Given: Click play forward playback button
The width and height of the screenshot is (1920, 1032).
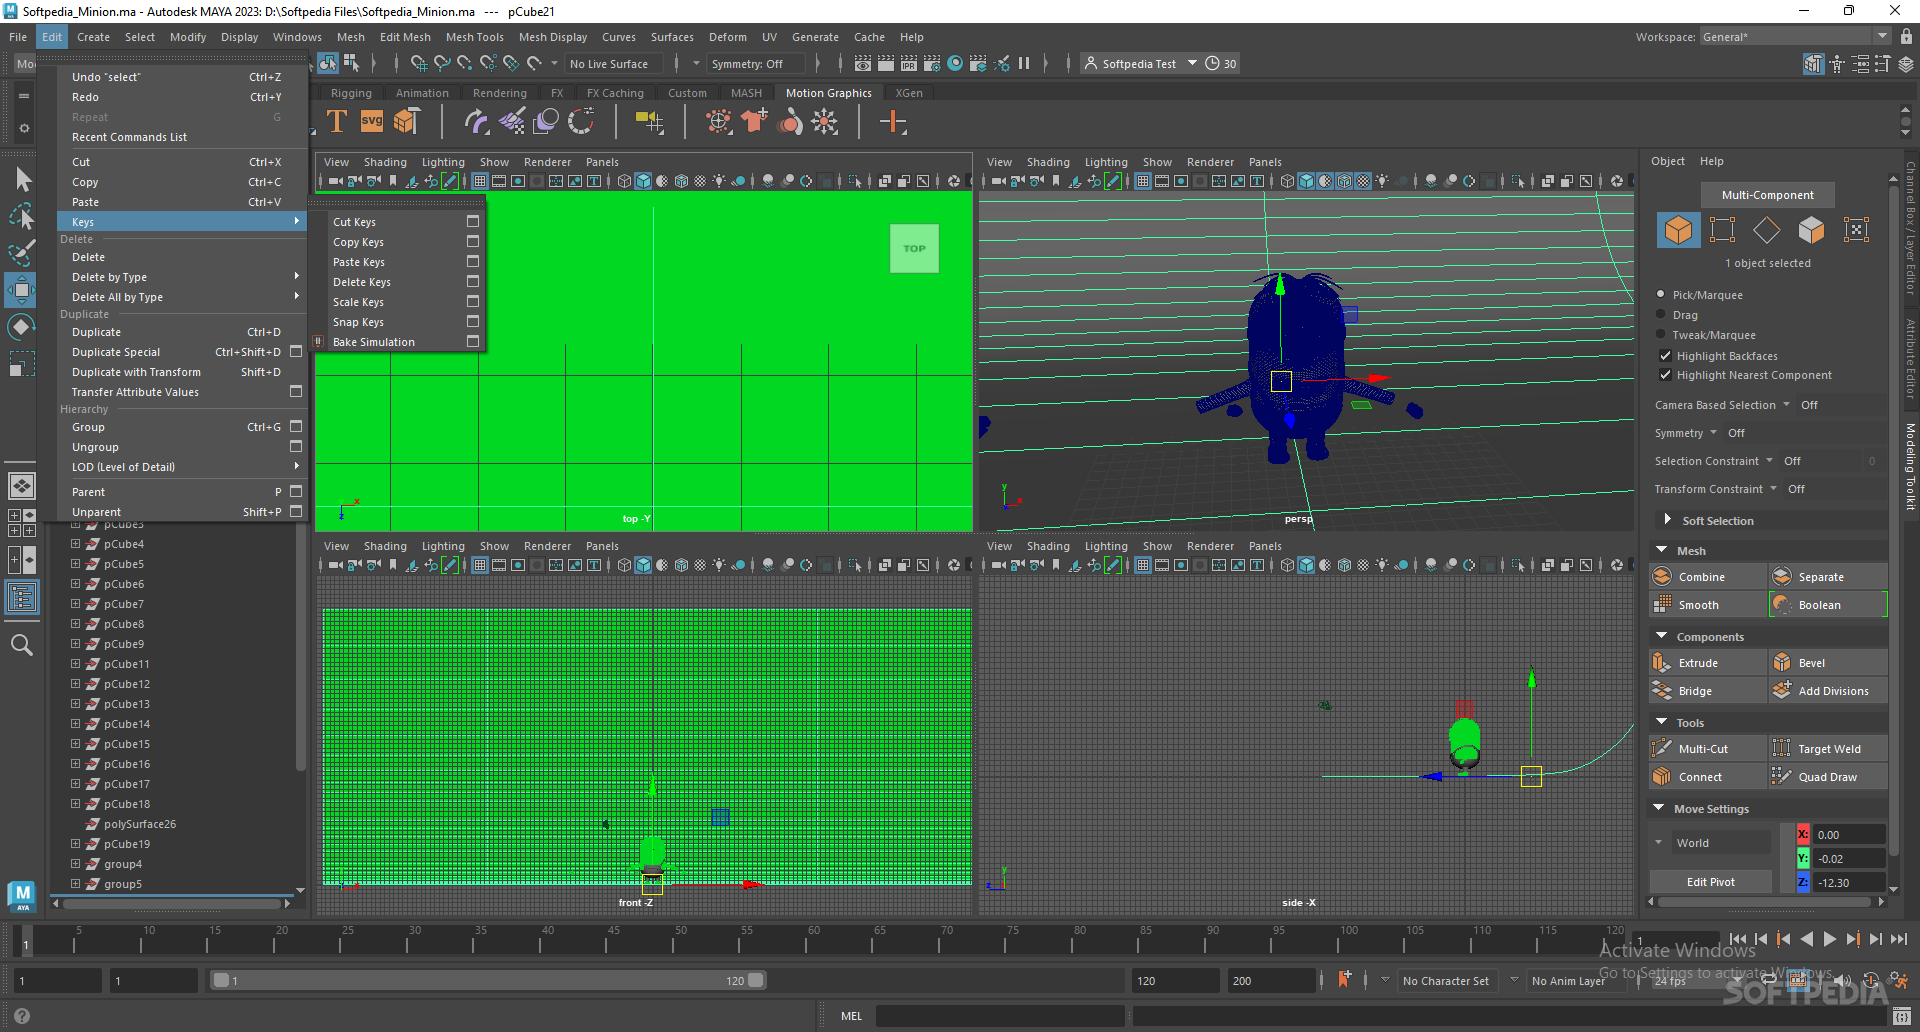Looking at the screenshot, I should pyautogui.click(x=1830, y=939).
